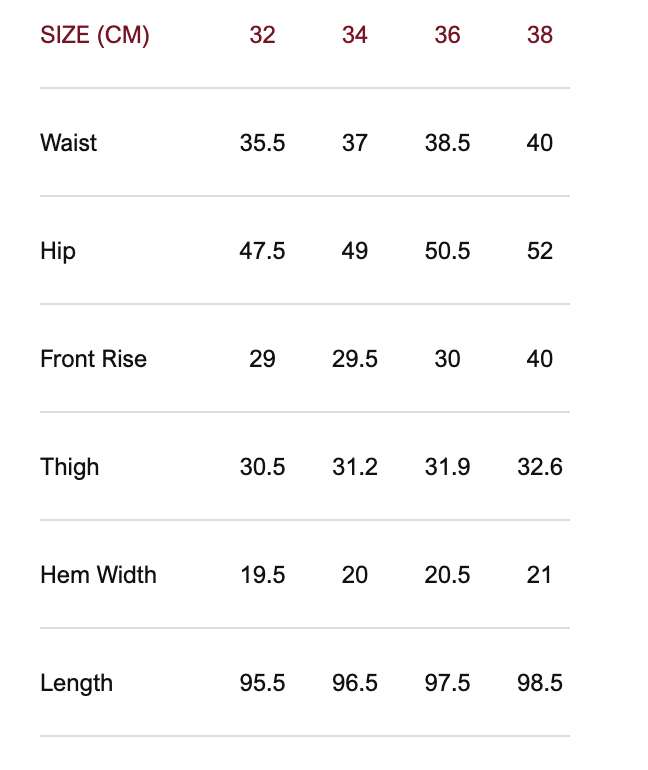Select size 34 column header
Viewport: 648px width, 770px height.
pos(355,35)
